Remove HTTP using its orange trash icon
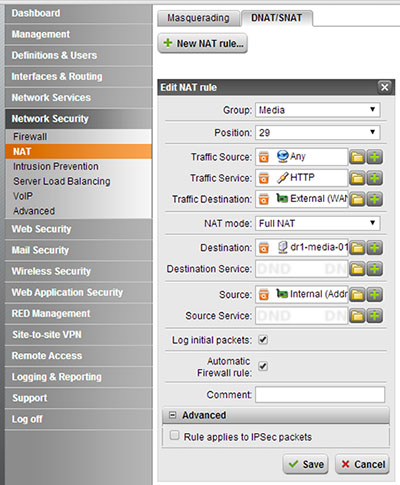Image resolution: width=400 pixels, height=485 pixels. coord(264,178)
